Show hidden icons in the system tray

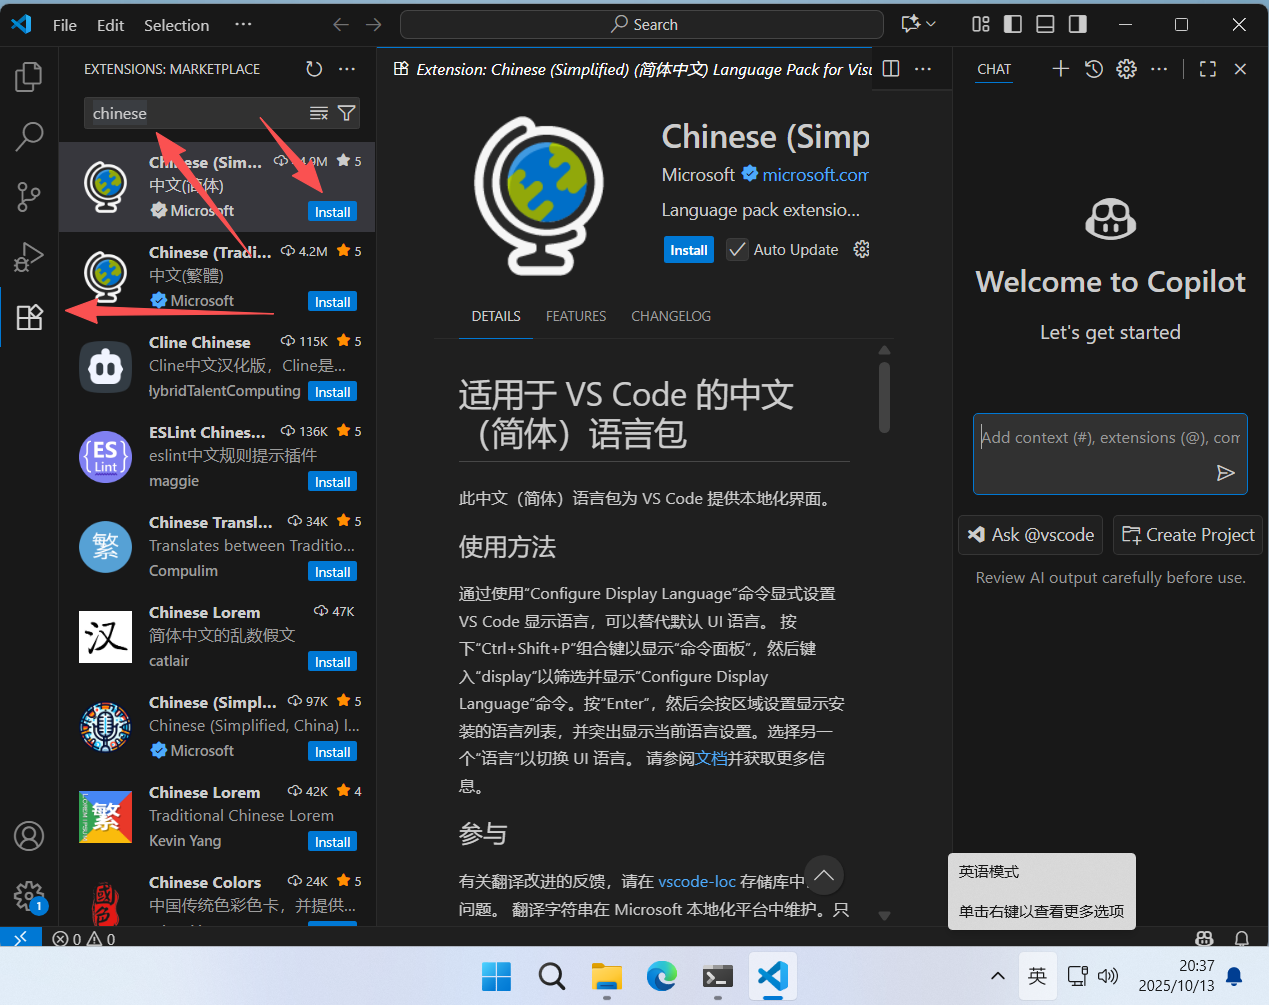[x=997, y=976]
